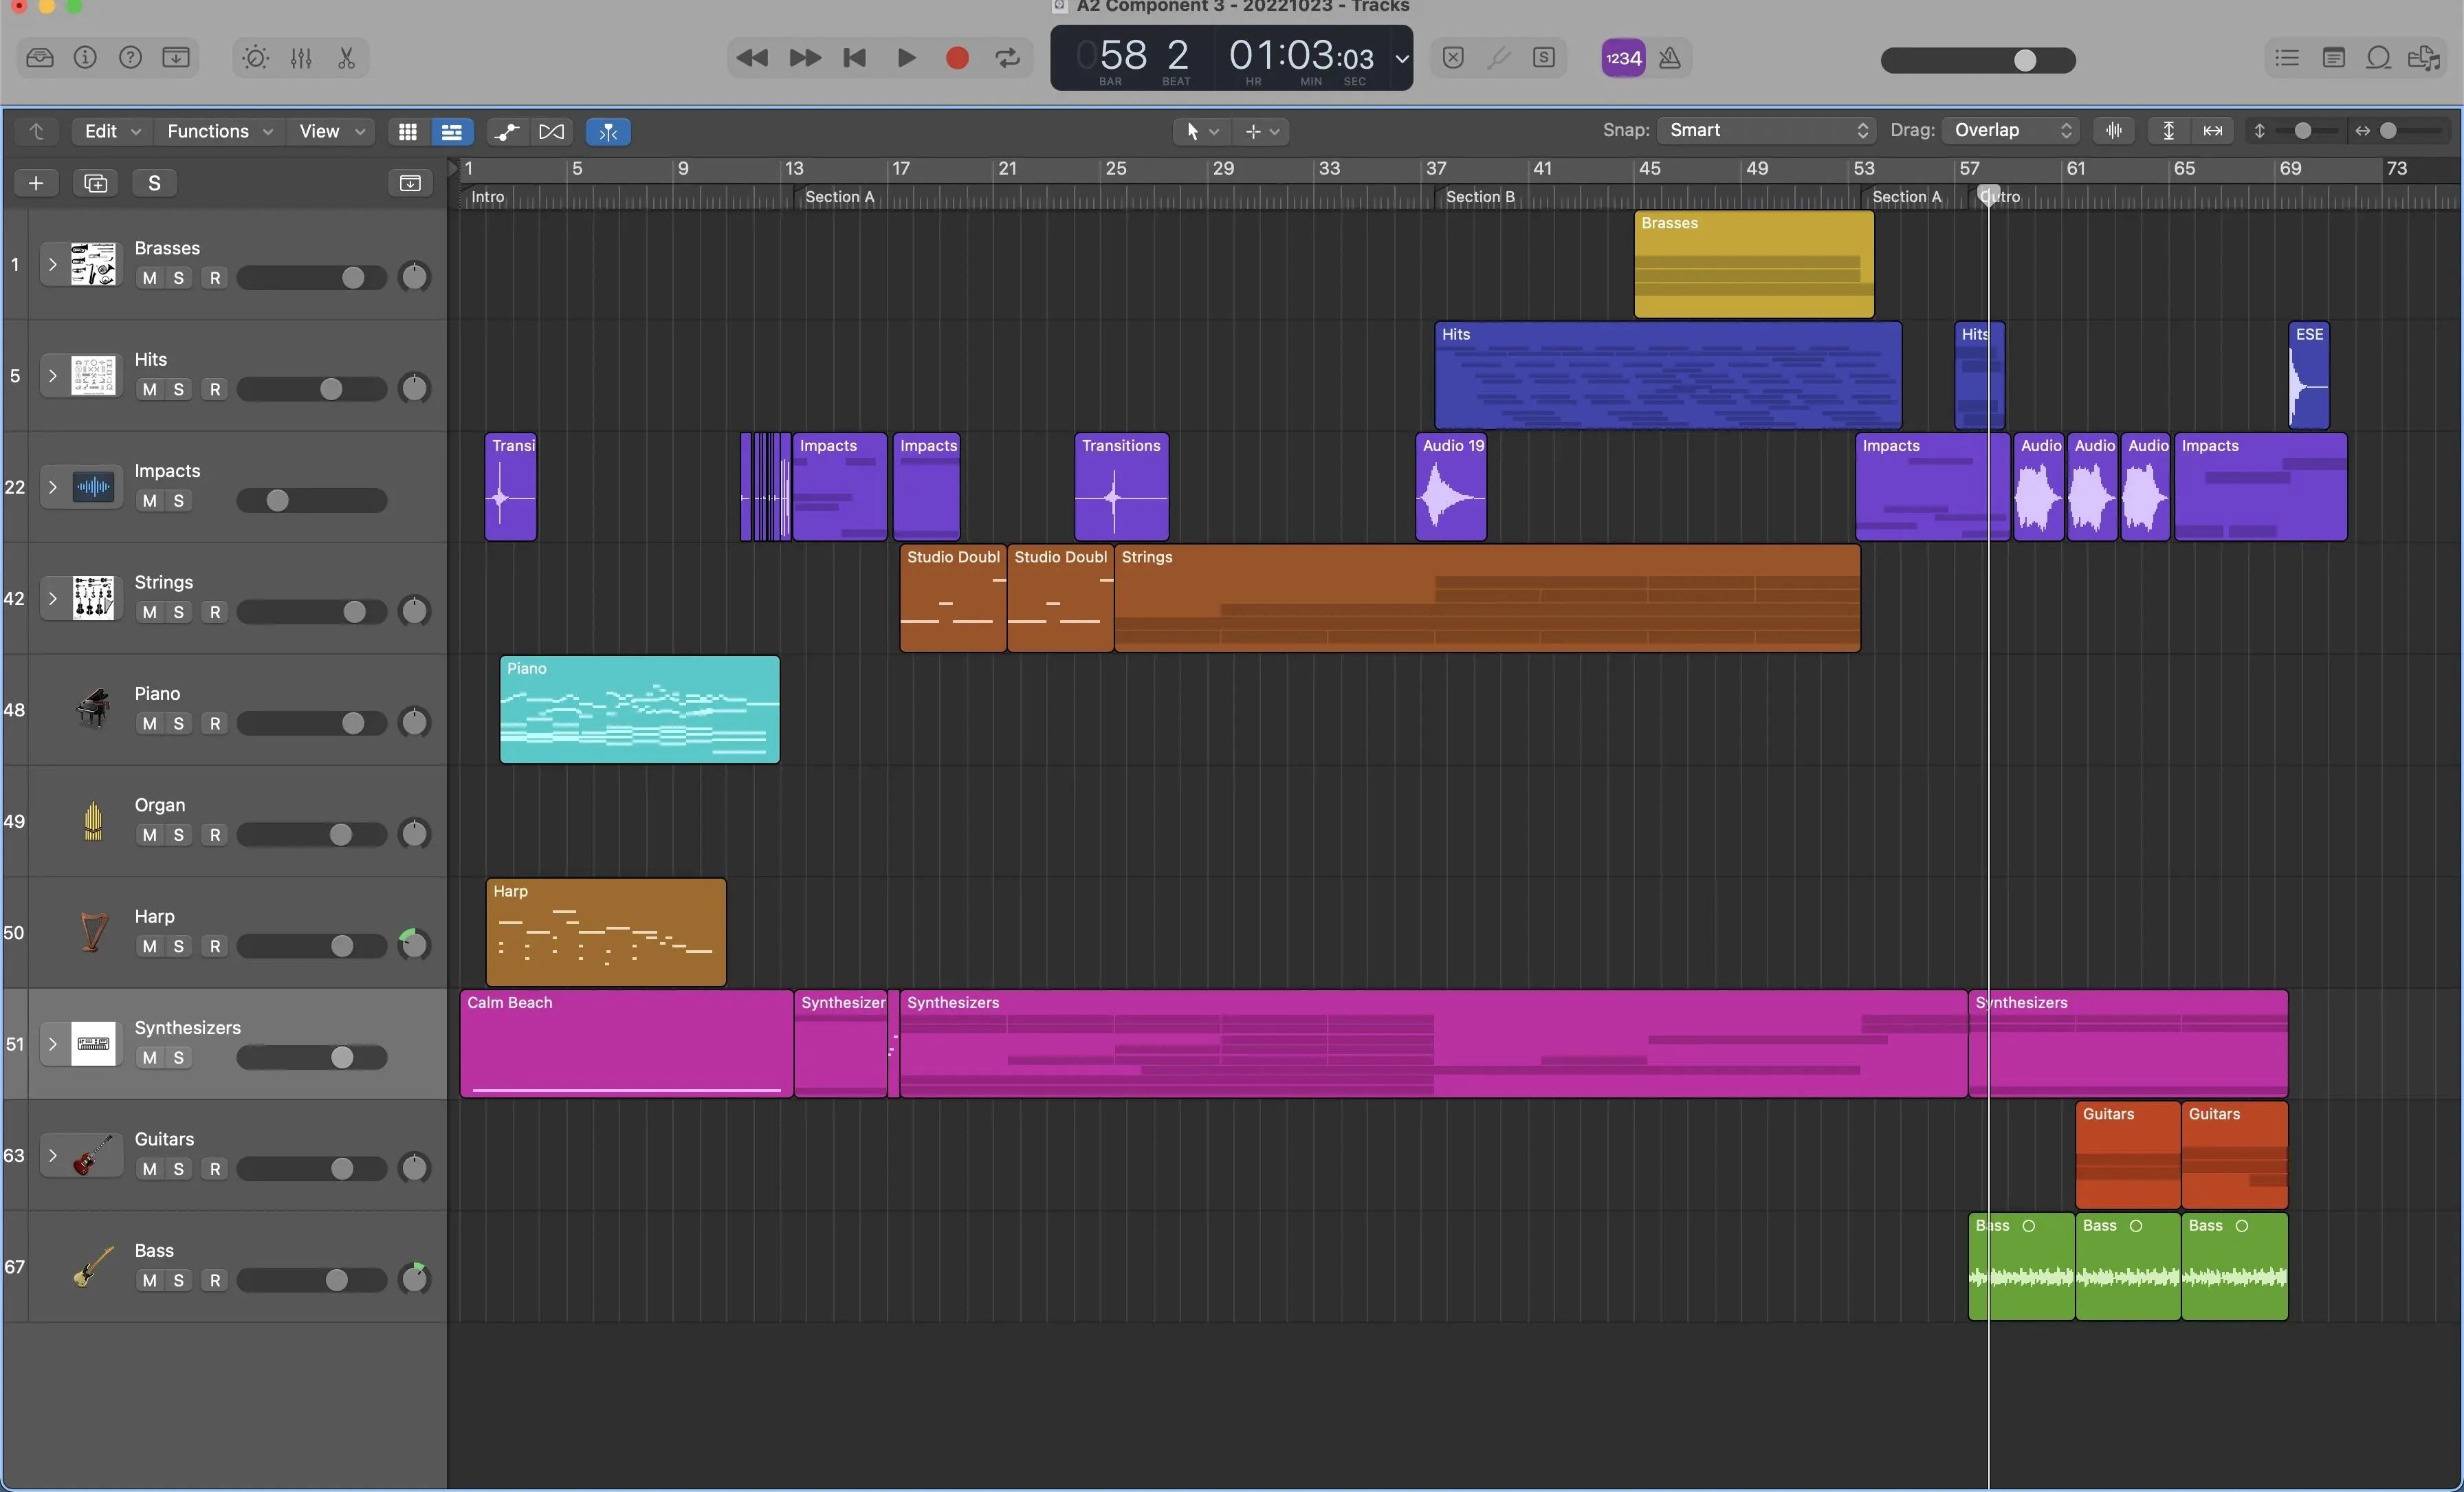Open the Mixer sliders icon

[x=301, y=58]
